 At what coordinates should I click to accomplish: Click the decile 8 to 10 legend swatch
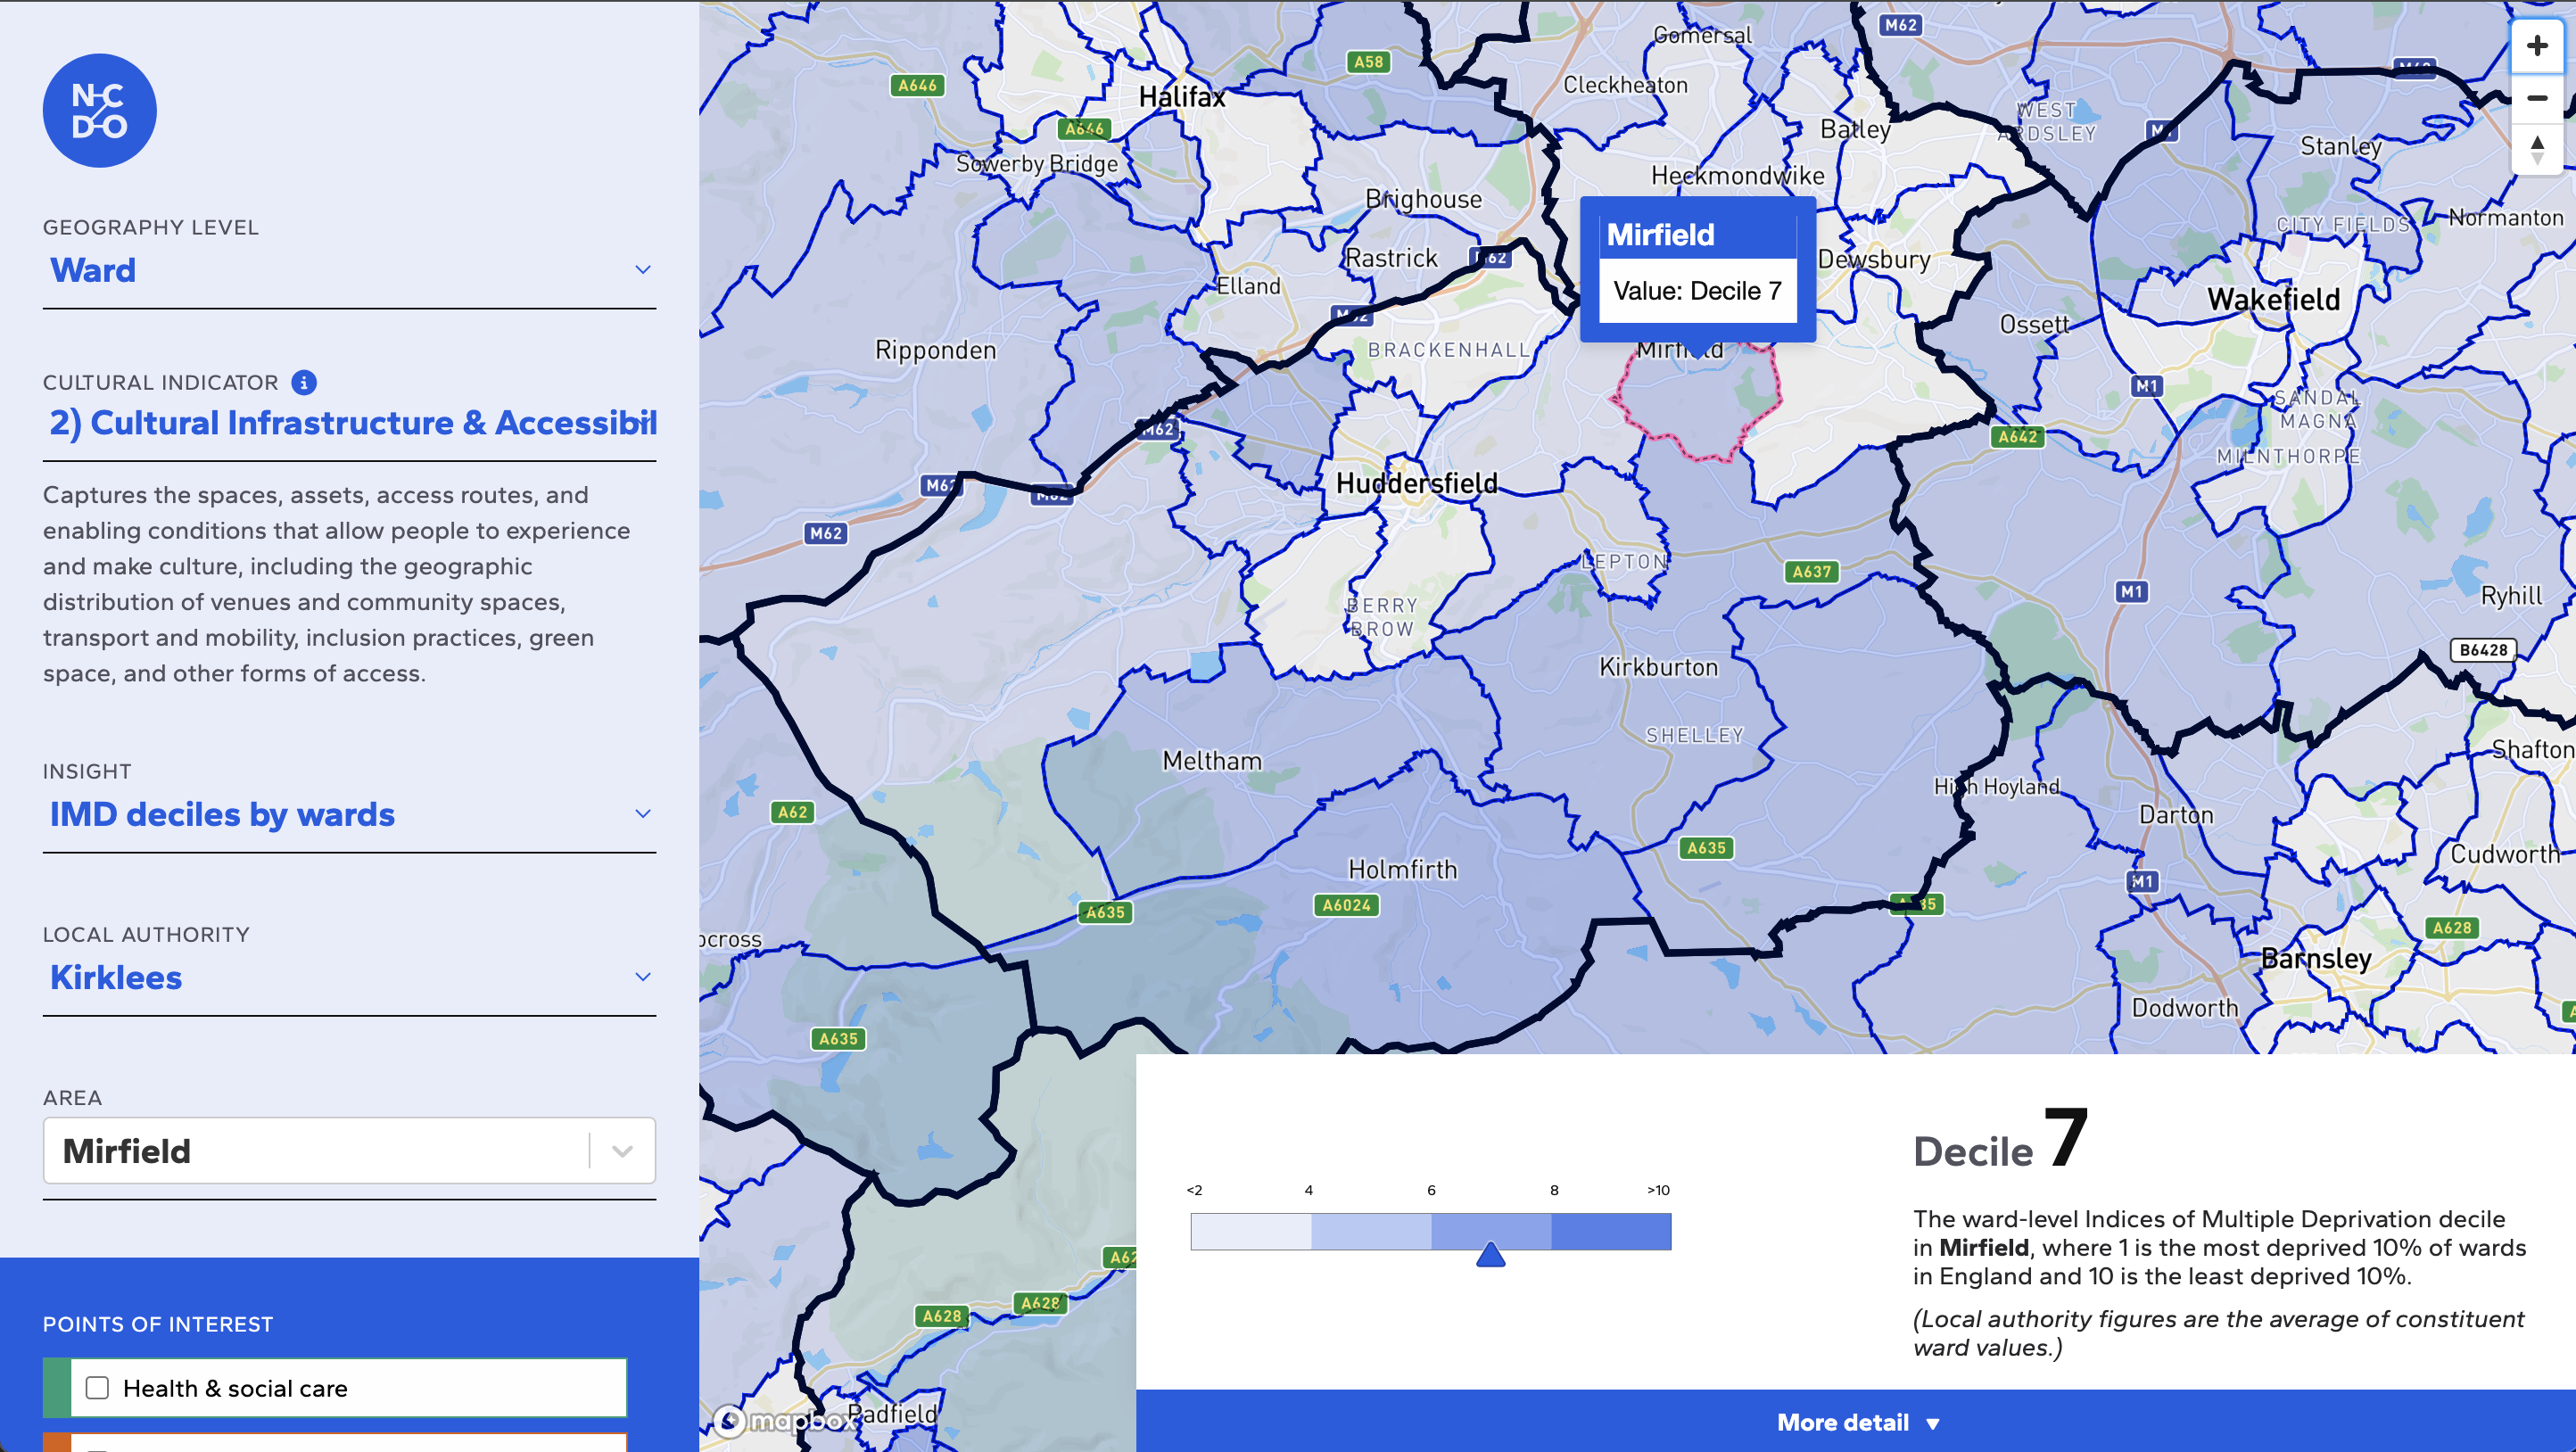point(1611,1231)
